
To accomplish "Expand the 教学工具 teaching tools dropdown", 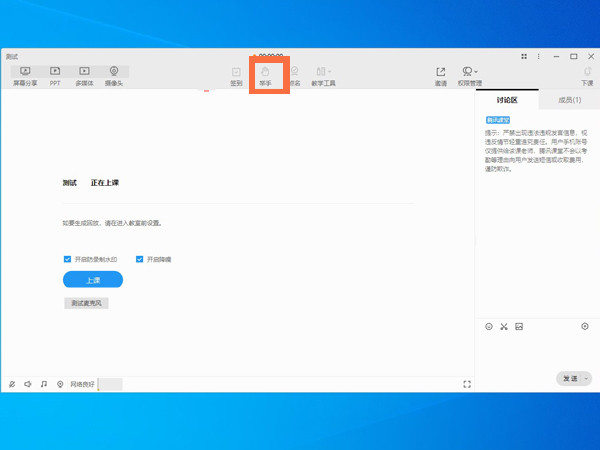I will 324,73.
